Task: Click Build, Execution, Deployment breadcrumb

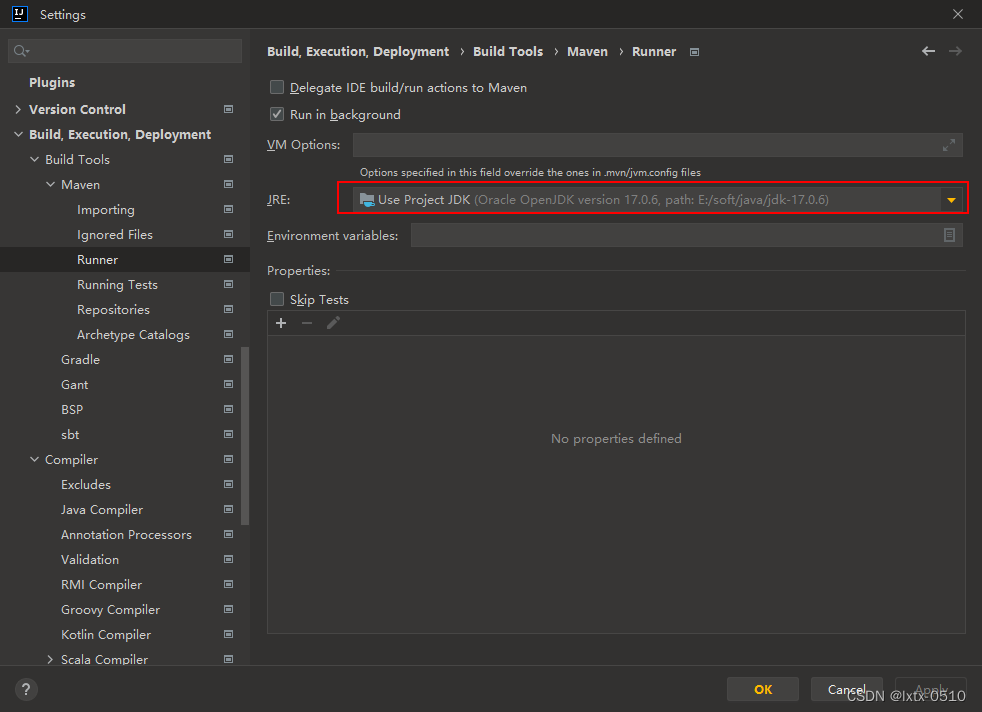Action: (358, 51)
